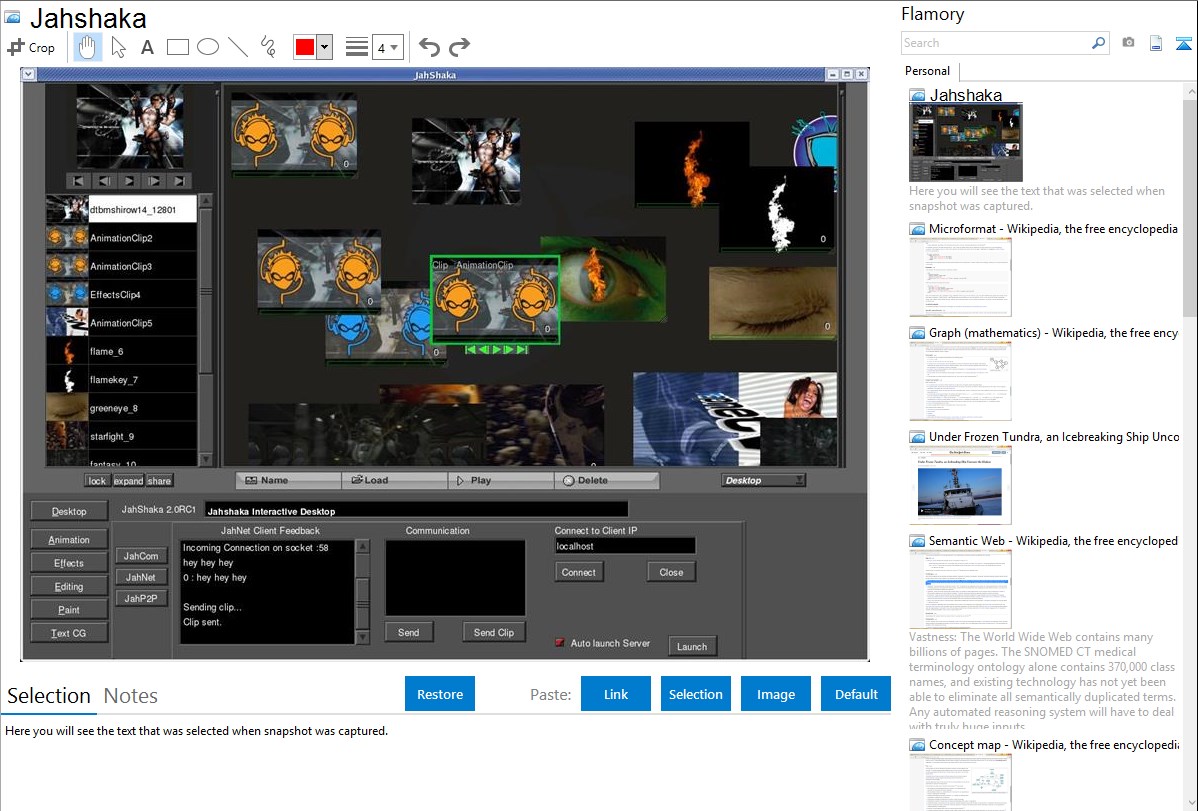Open the line width dropdown
Screen dimensions: 1198x811
[387, 47]
